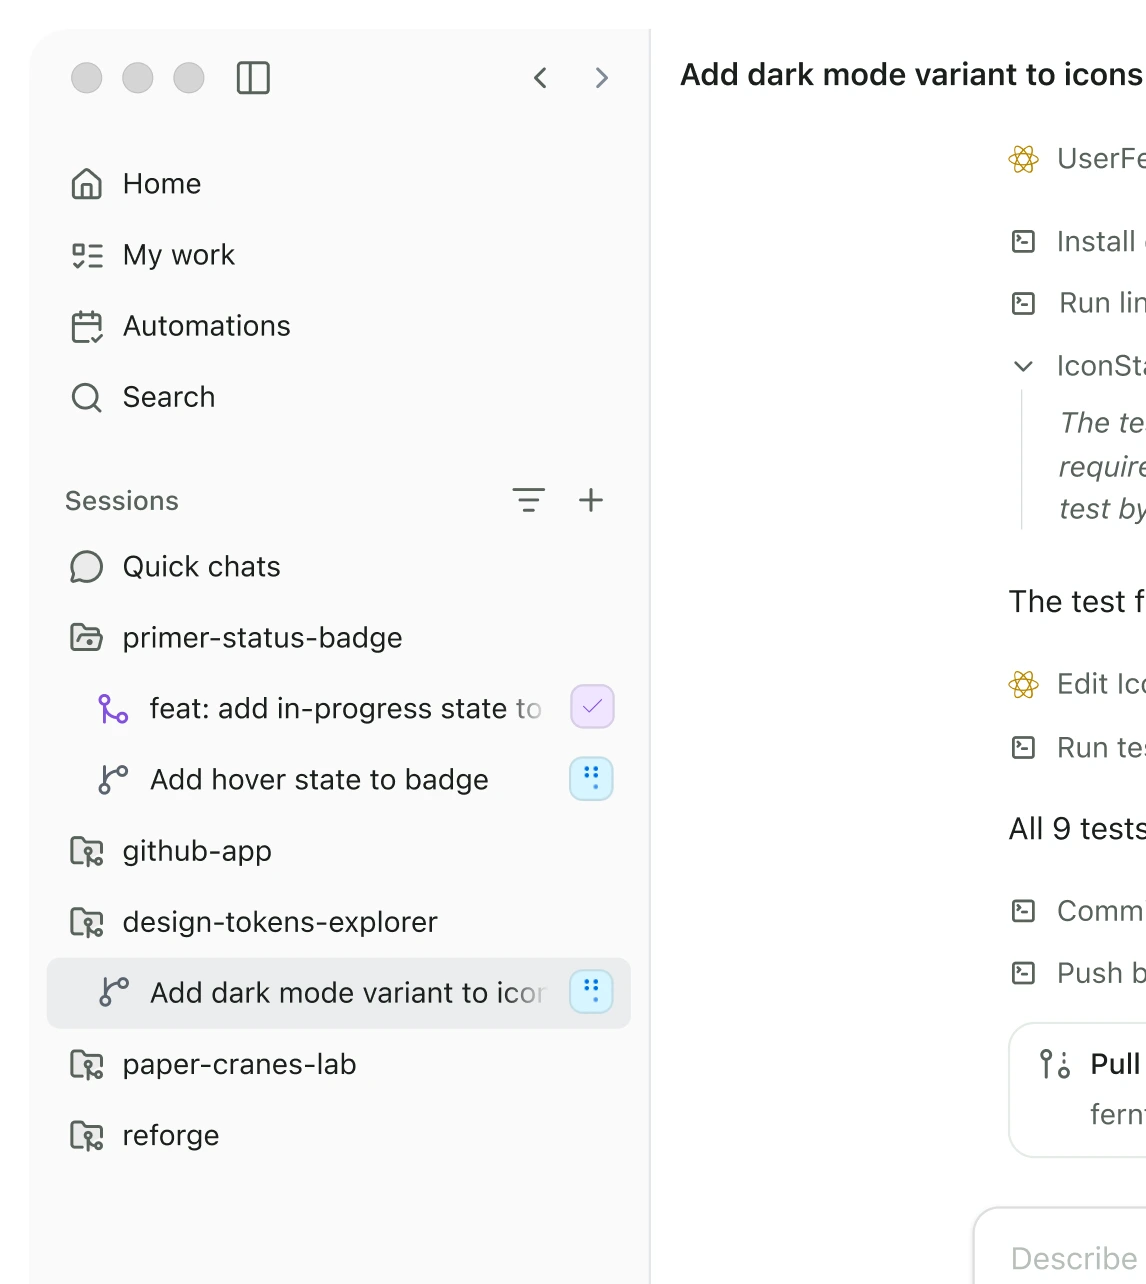
Task: Click Add dark mode variant title
Action: tap(911, 75)
